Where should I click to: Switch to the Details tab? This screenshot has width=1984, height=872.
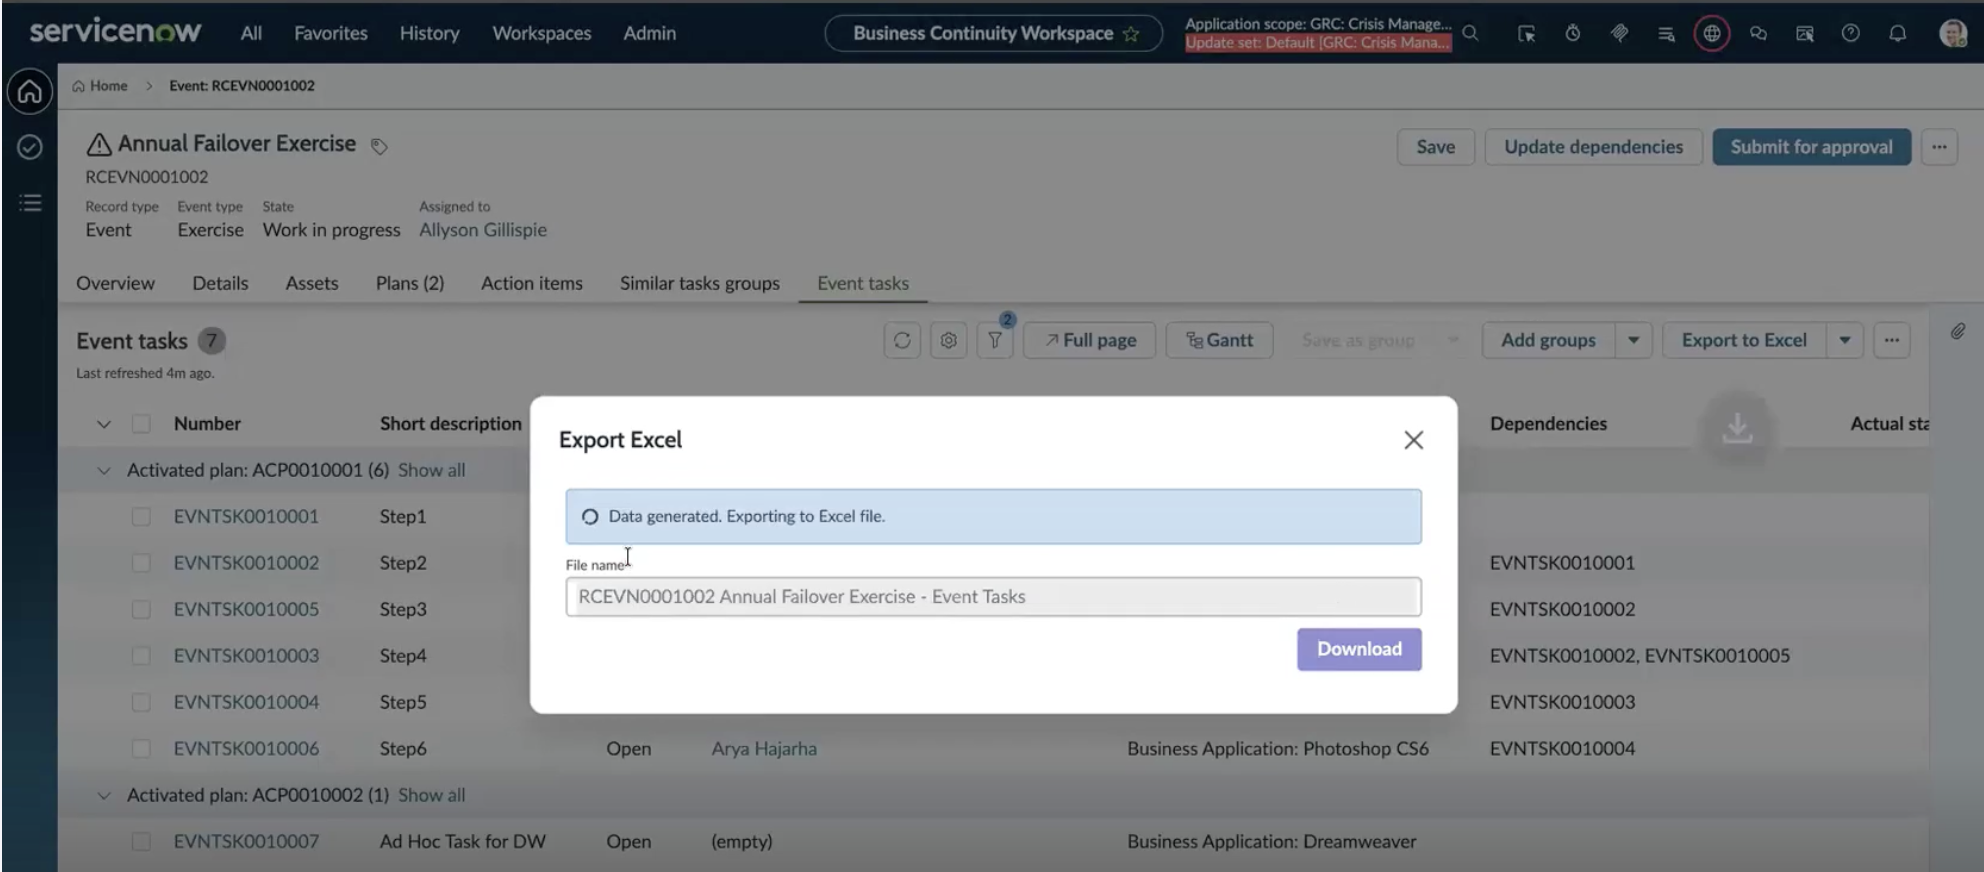pyautogui.click(x=220, y=283)
